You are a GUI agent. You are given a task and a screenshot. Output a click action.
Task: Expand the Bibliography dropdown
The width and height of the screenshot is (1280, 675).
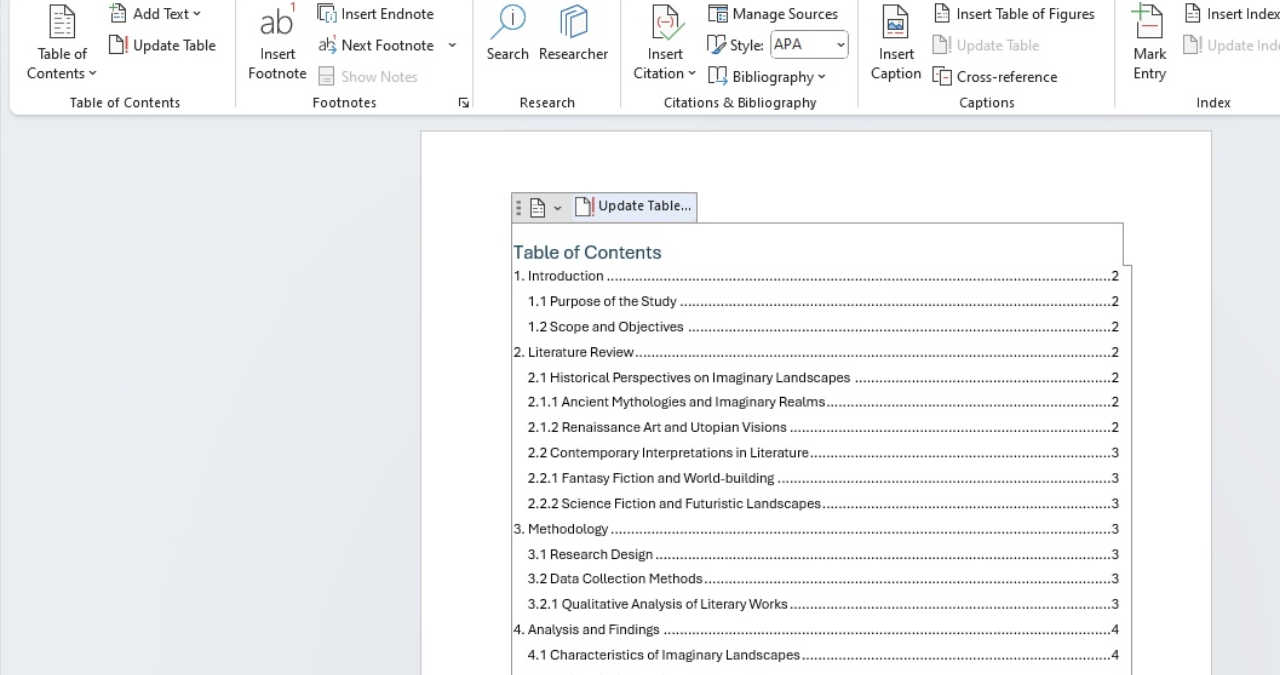click(x=768, y=76)
